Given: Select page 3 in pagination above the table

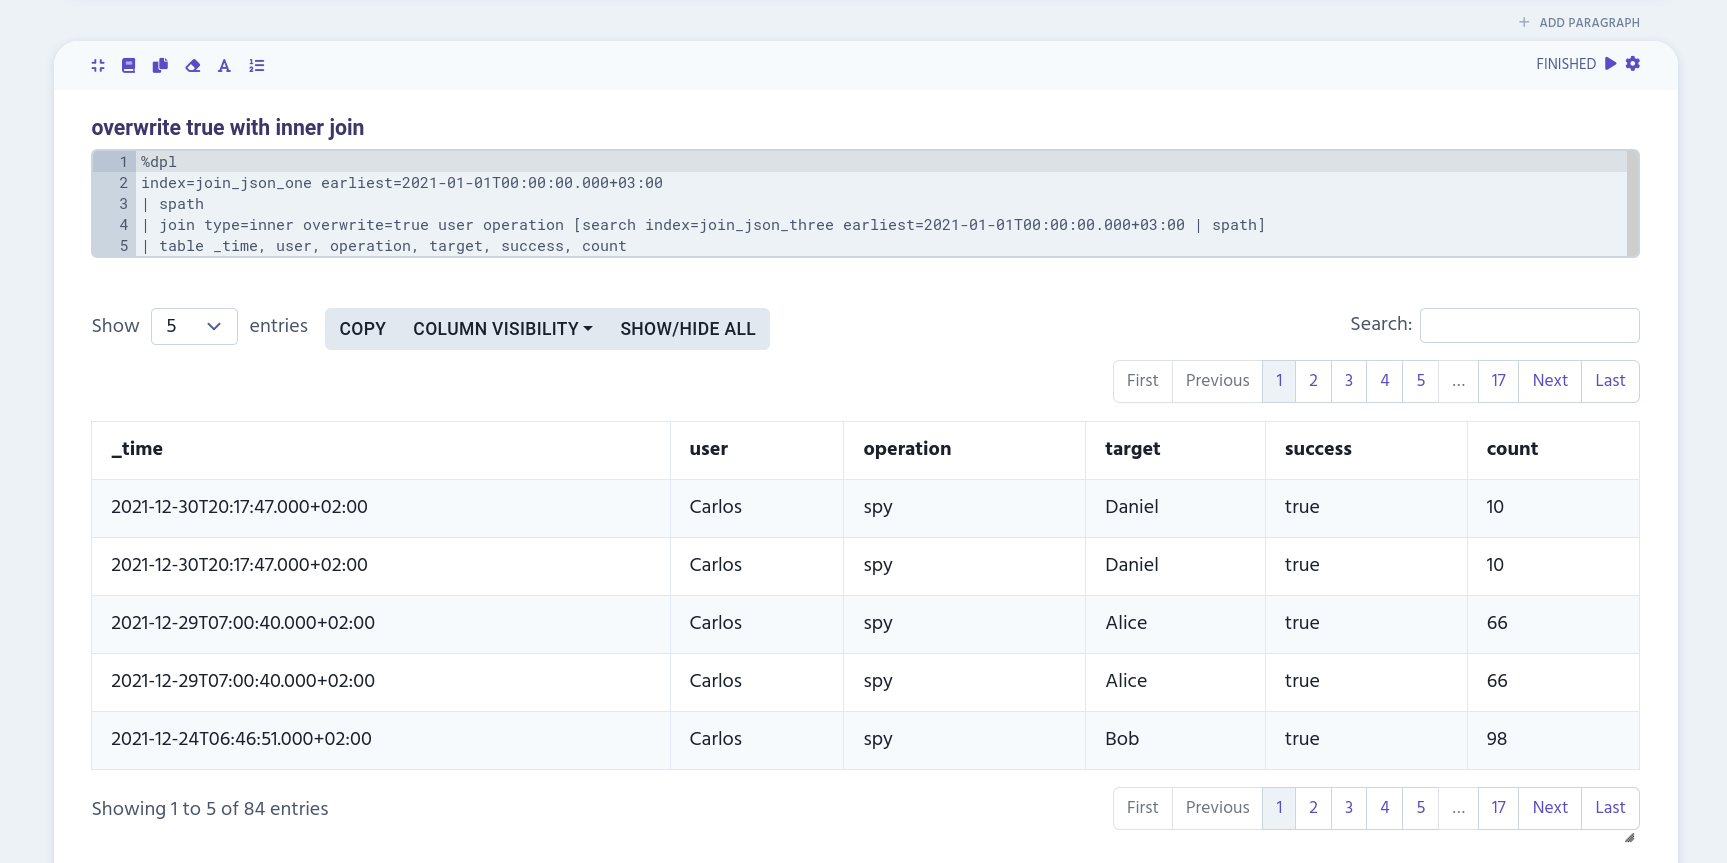Looking at the screenshot, I should click(1349, 381).
